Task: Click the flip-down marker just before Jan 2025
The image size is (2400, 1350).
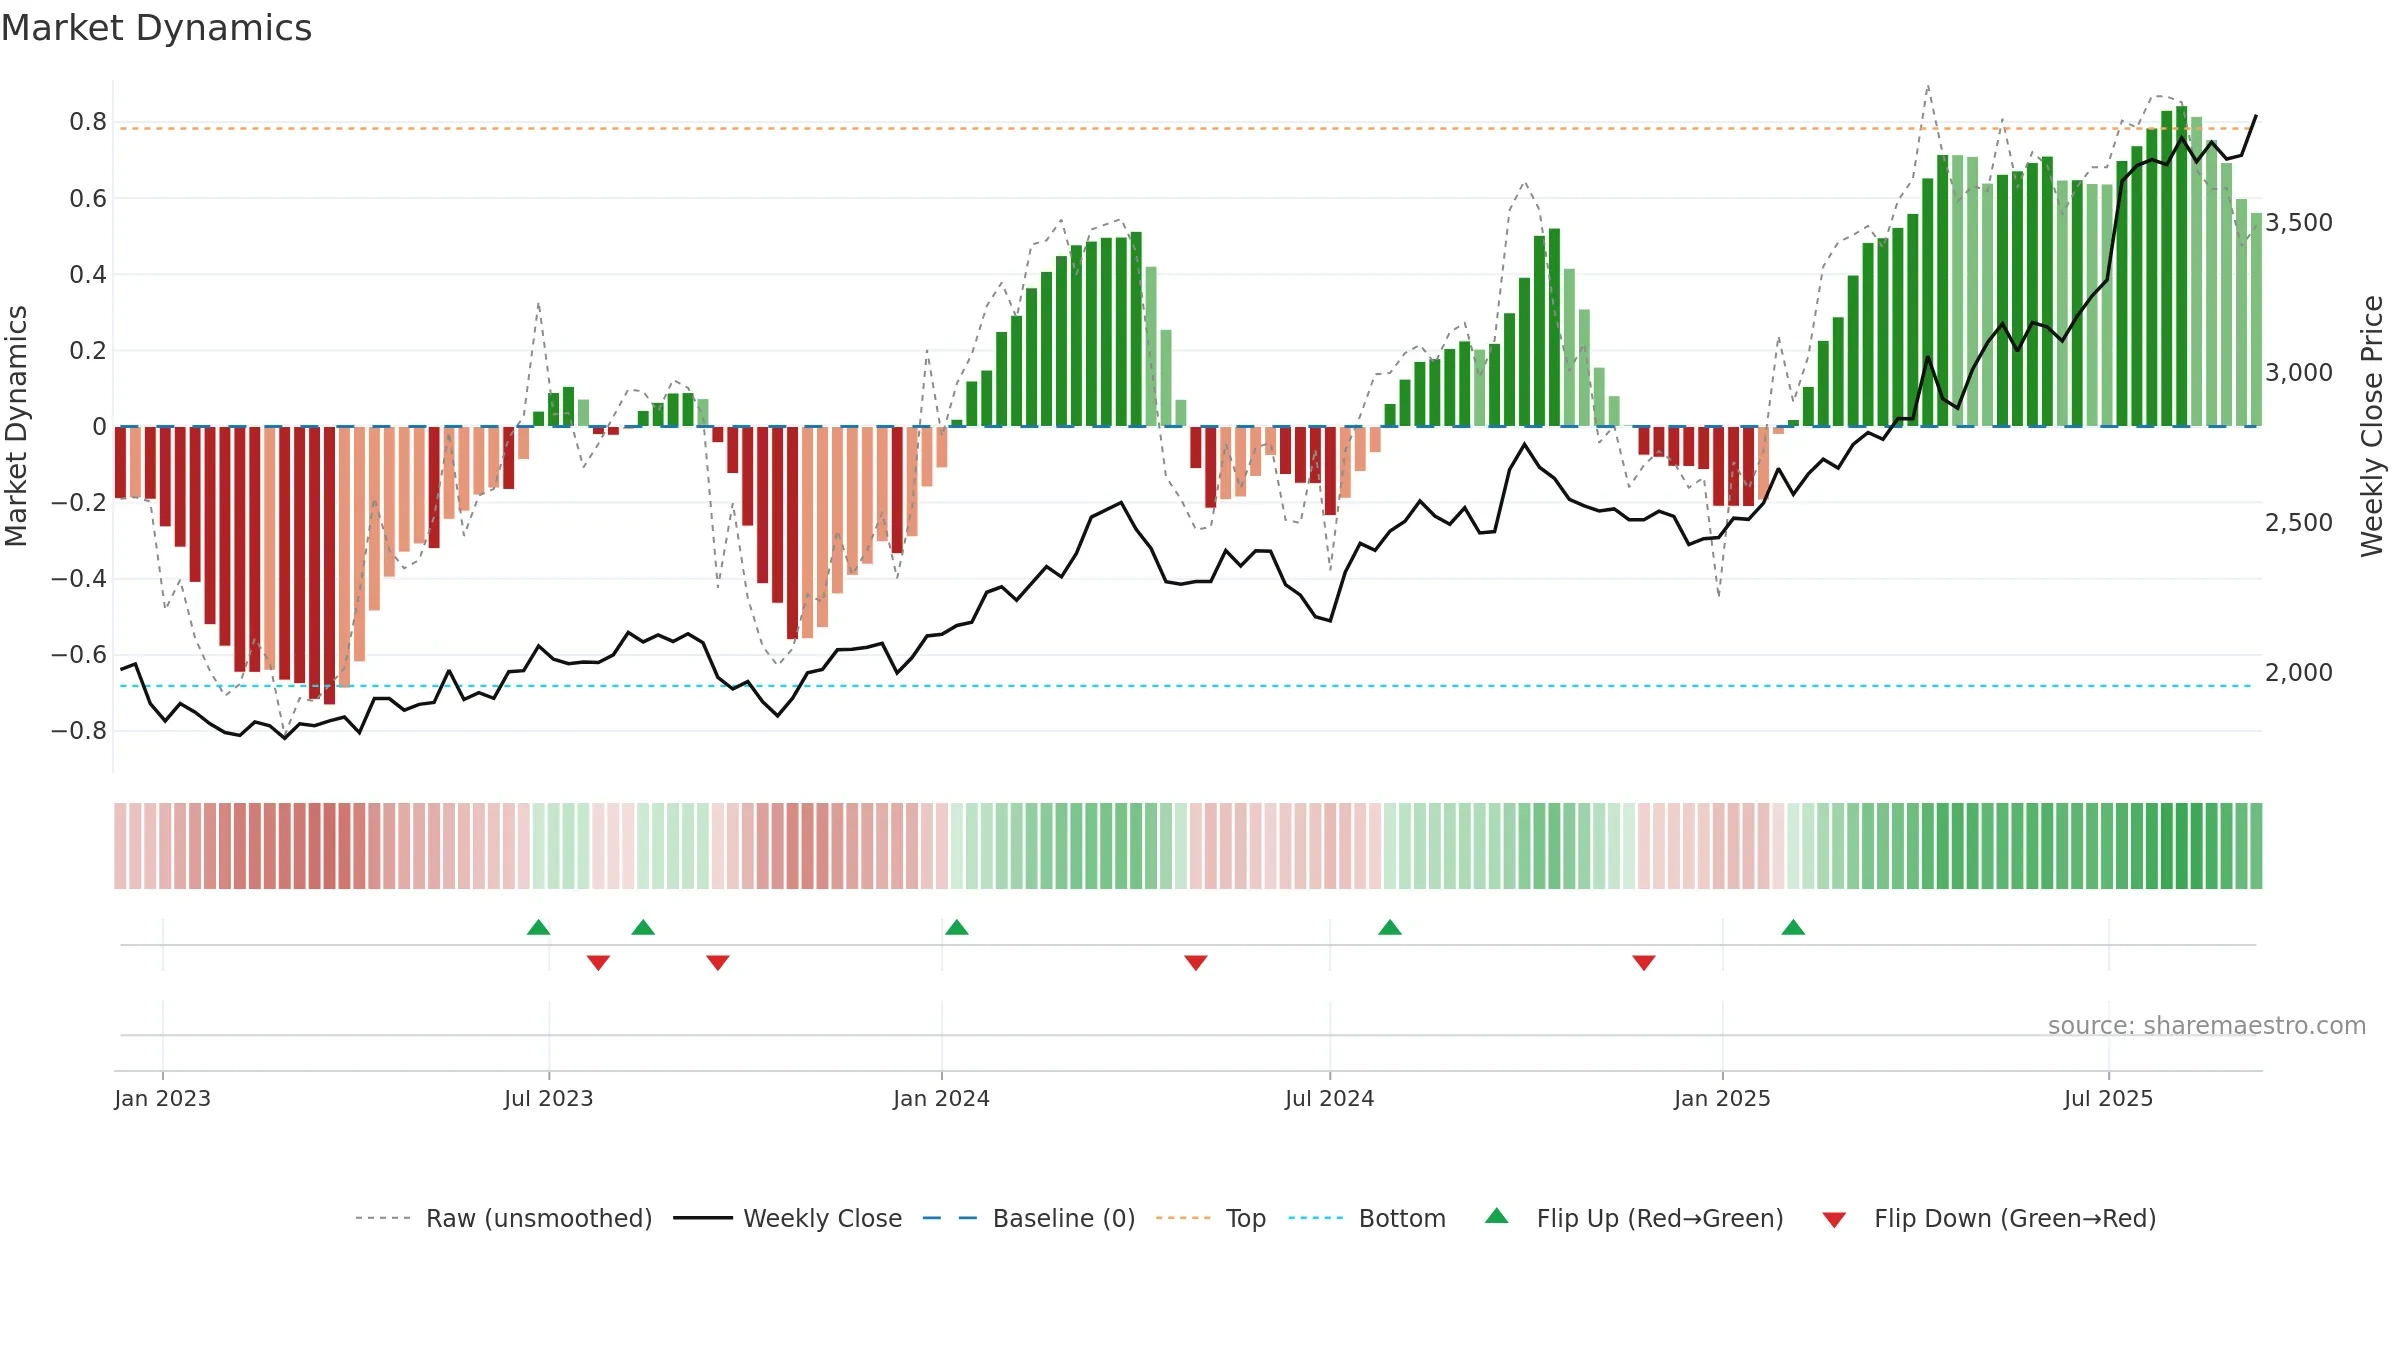Action: (x=1644, y=963)
